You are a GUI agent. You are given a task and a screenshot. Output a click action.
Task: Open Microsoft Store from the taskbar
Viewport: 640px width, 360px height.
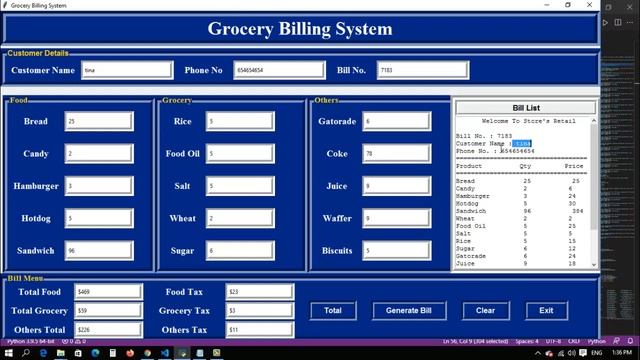click(x=78, y=353)
